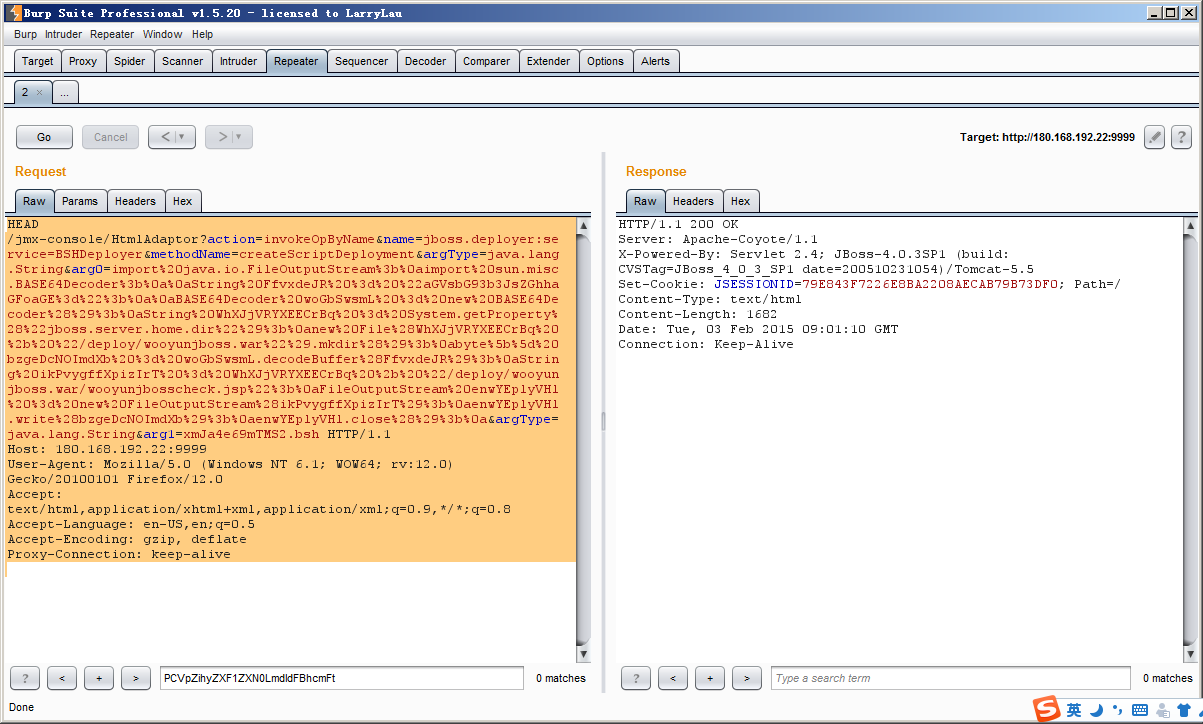Toggle Sogou punctuation mode icon

coord(1116,712)
